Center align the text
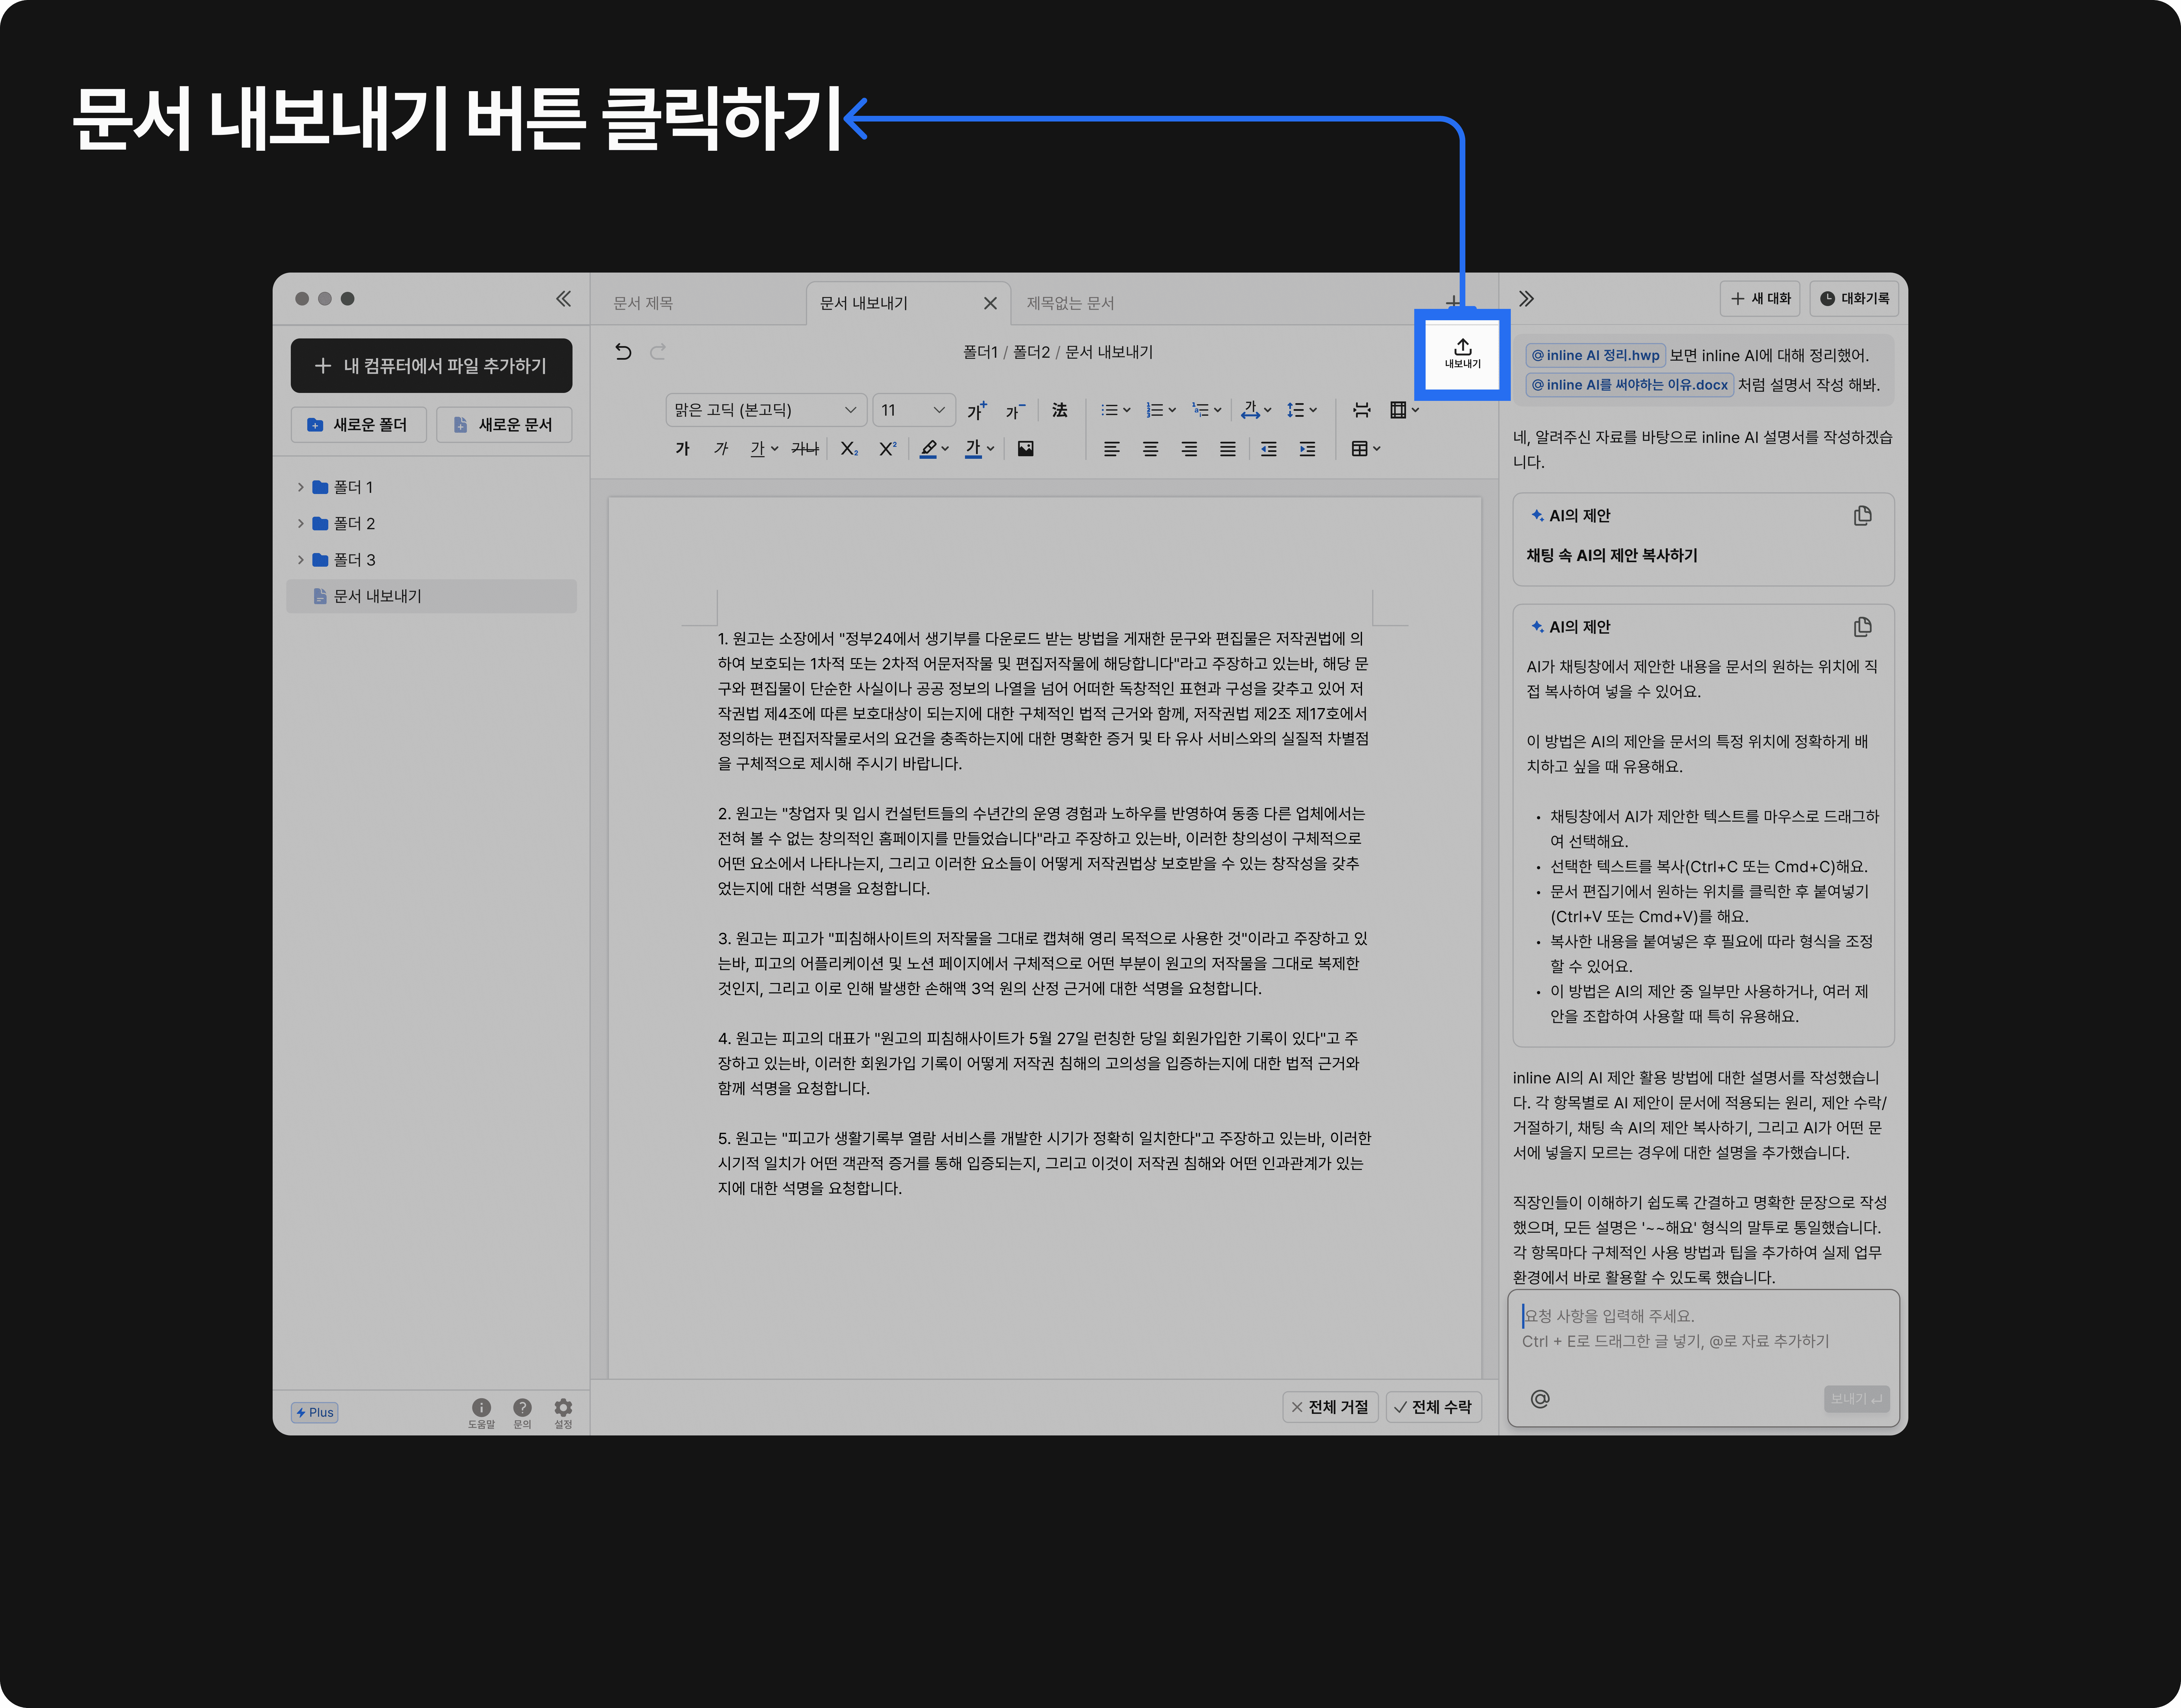 pos(1151,449)
